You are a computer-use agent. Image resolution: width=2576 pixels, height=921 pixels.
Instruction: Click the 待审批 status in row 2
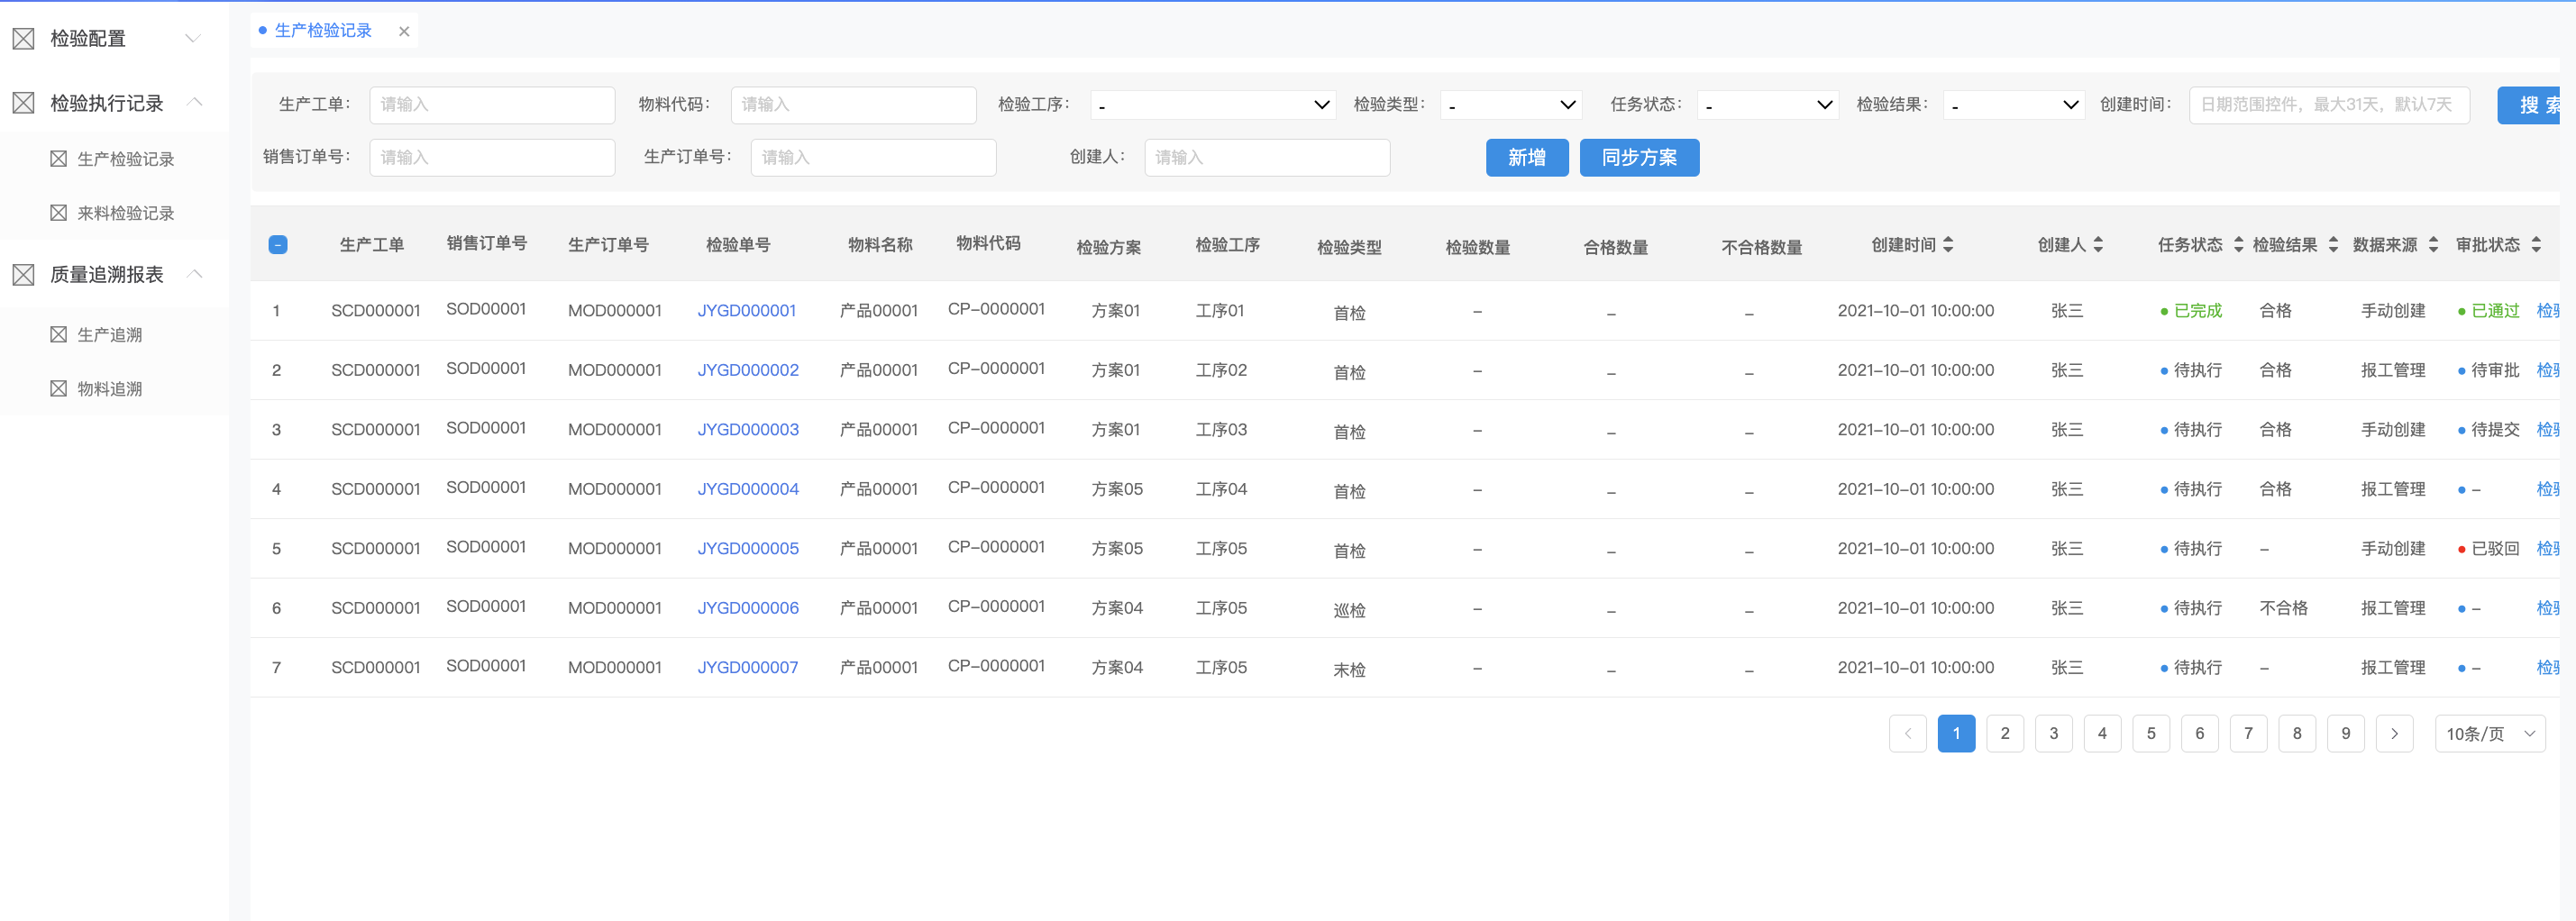(x=2495, y=370)
